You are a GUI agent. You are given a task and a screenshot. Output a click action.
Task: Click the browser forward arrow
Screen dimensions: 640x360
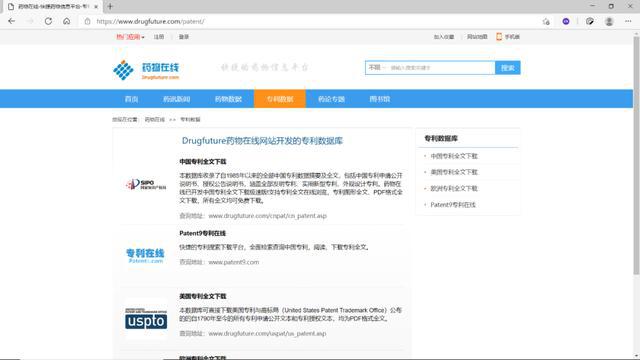click(30, 21)
